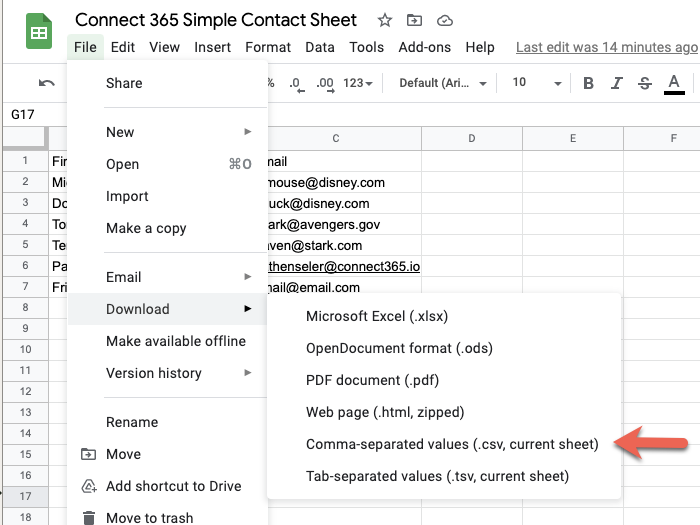The image size is (700, 525).
Task: Choose Microsoft Excel (.xlsx) download option
Action: tap(377, 316)
